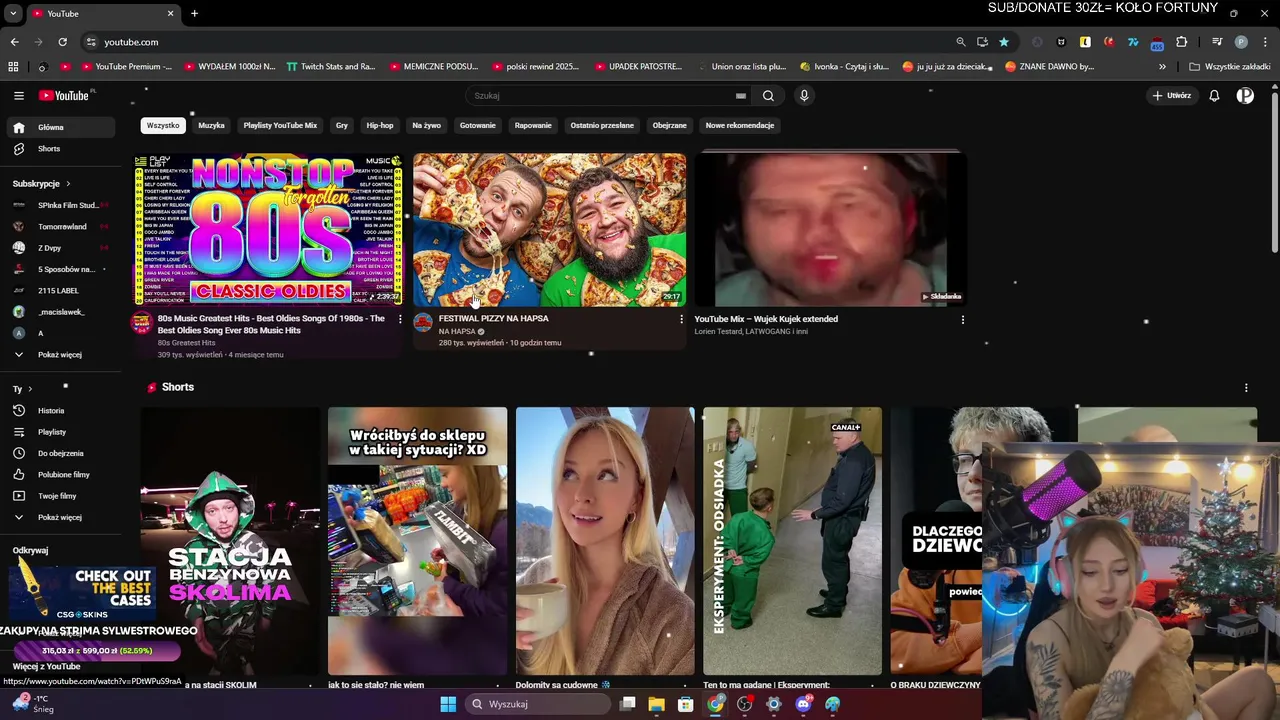Open Wszystkie zakładki folder
Image resolution: width=1280 pixels, height=720 pixels.
pos(1229,67)
